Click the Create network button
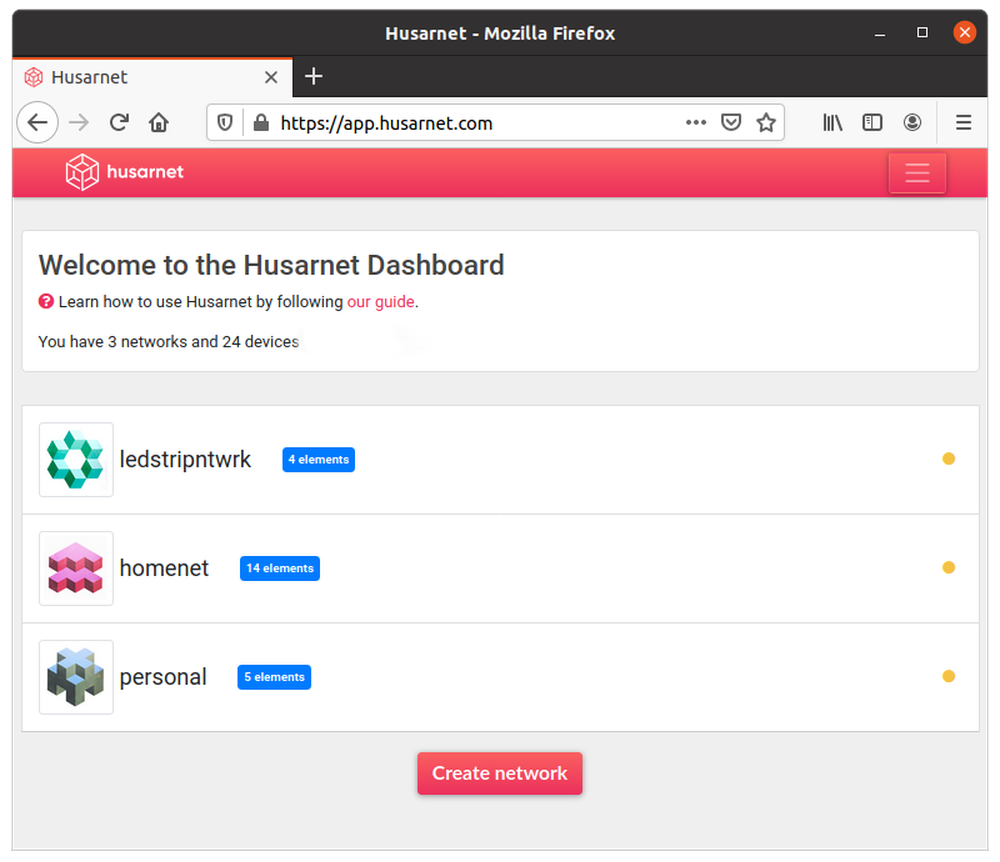This screenshot has width=1000, height=862. click(500, 773)
